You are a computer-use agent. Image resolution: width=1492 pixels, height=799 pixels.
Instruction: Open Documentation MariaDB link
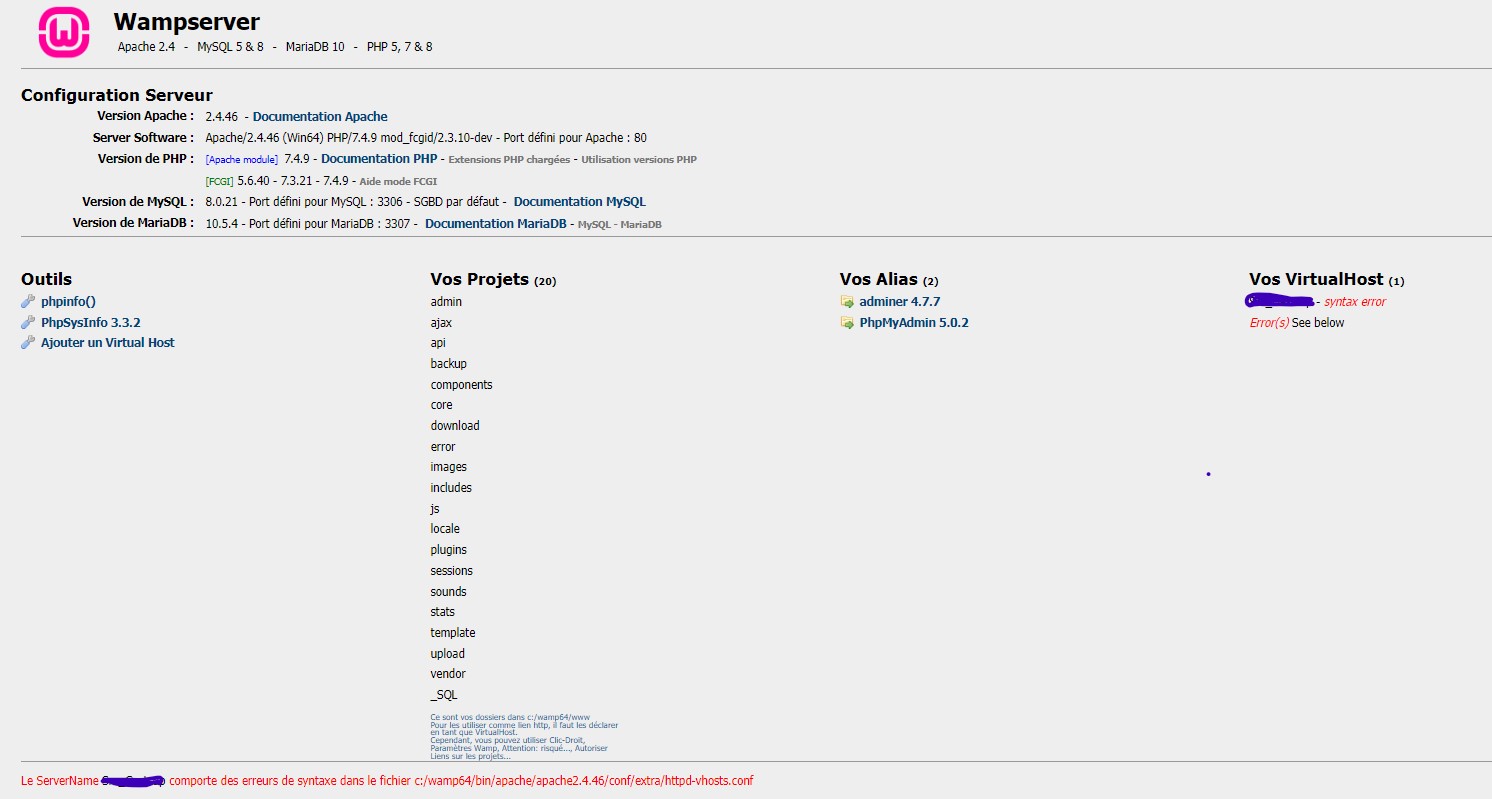pos(496,224)
